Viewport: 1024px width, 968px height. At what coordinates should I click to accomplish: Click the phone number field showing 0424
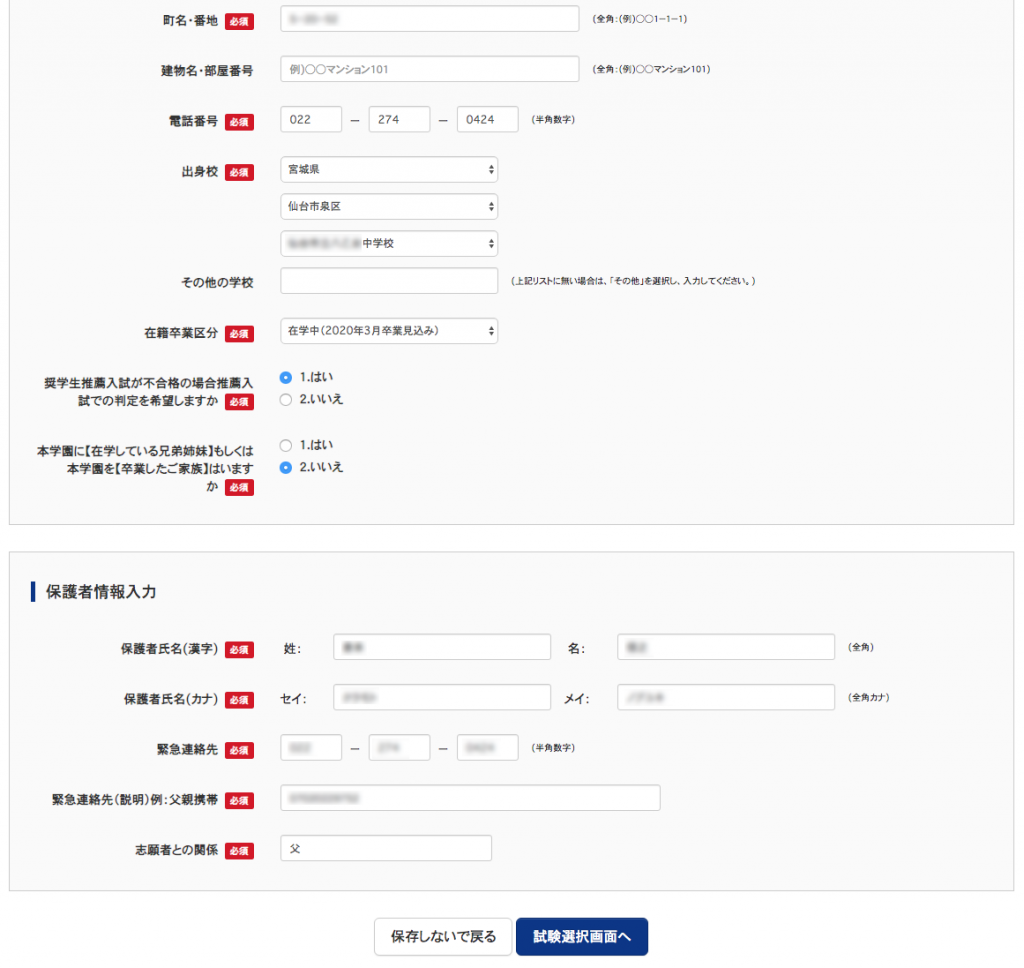click(487, 120)
